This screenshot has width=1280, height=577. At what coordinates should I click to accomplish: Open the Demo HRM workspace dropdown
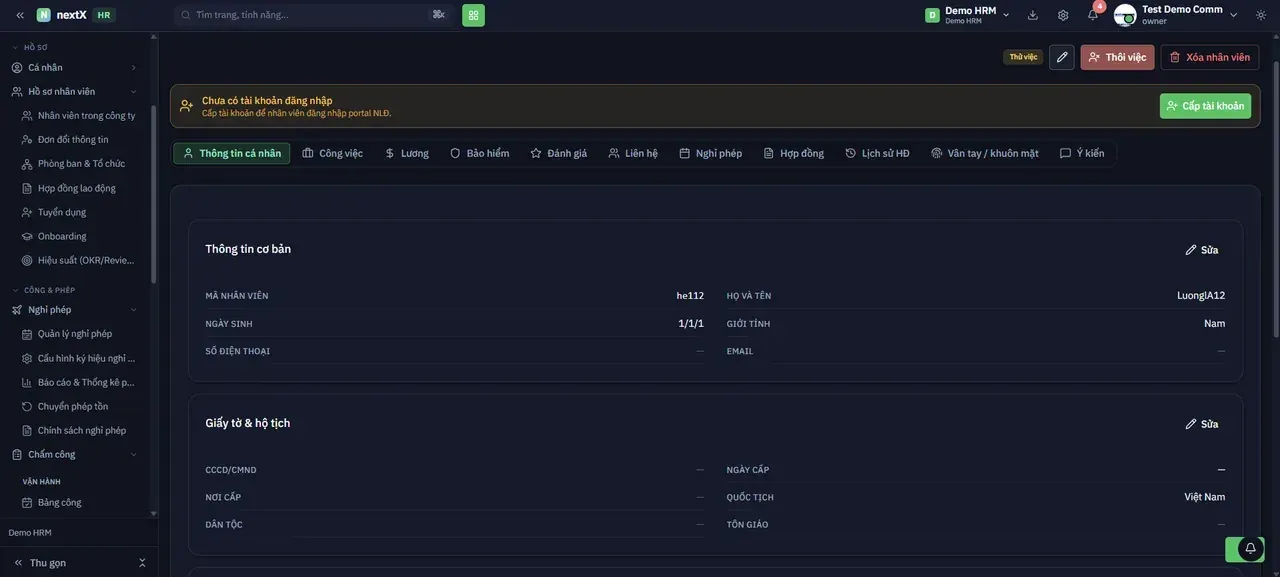966,15
